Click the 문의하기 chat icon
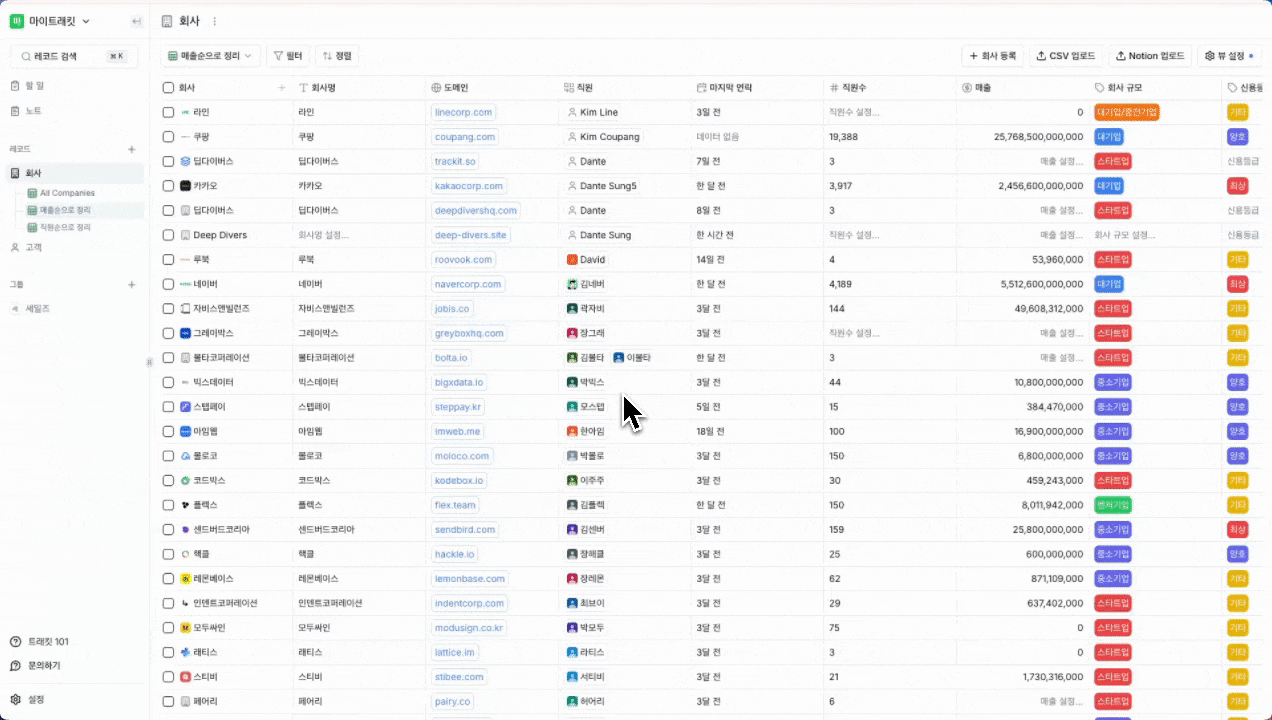 (16, 665)
